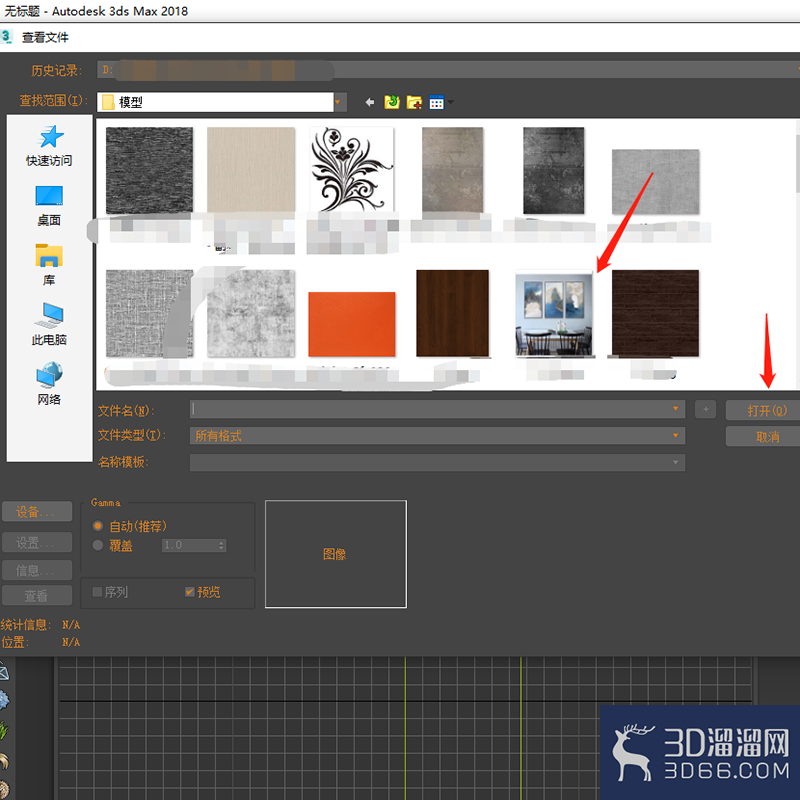800x800 pixels.
Task: Select Libraries (库) in sidebar
Action: (x=49, y=265)
